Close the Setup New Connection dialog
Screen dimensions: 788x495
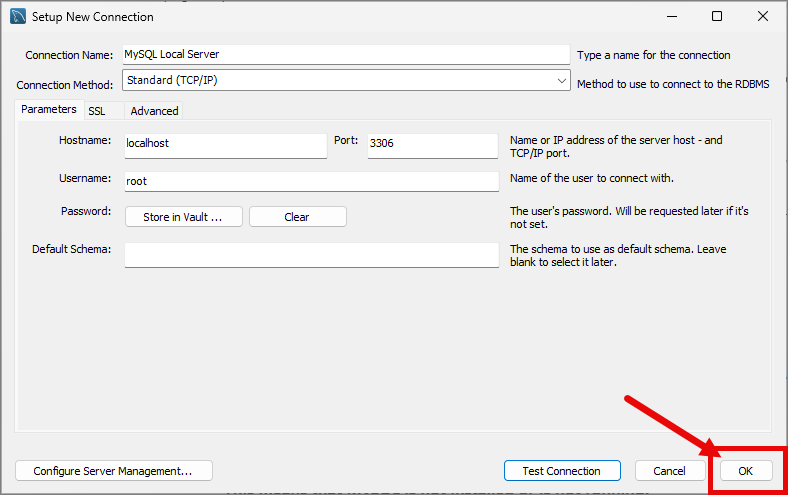pos(763,17)
